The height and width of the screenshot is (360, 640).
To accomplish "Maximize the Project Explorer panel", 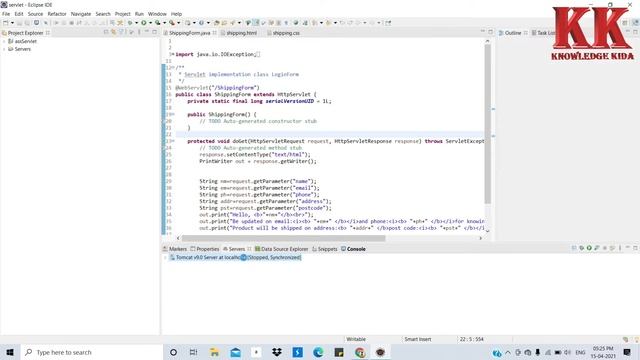I will pyautogui.click(x=155, y=32).
